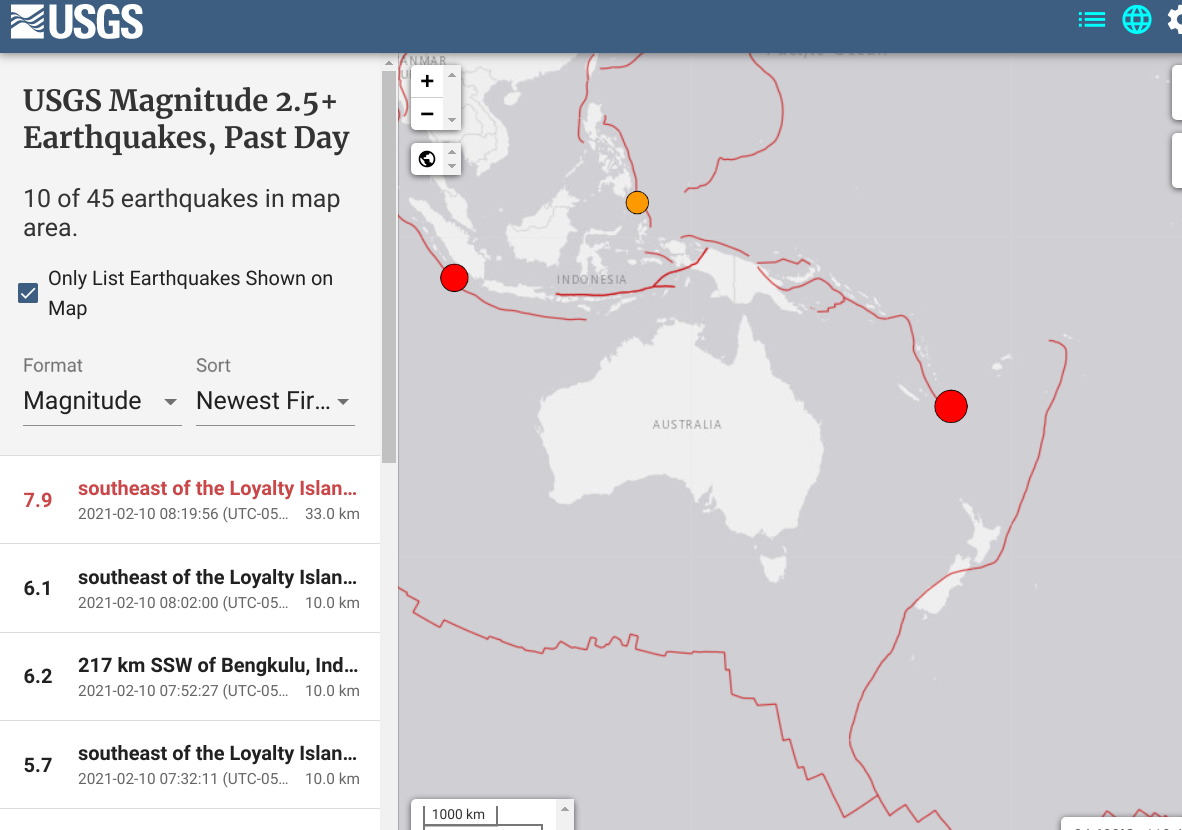Select red earthquake marker southeast of Loyalty Islands
The width and height of the screenshot is (1182, 830).
[951, 406]
